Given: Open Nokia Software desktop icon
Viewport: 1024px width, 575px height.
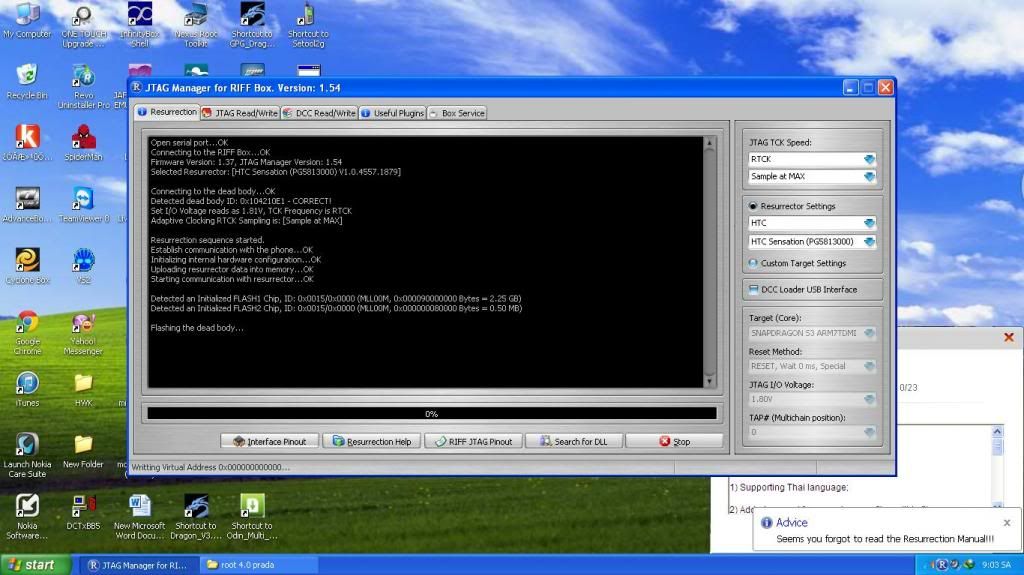Looking at the screenshot, I should [x=27, y=516].
